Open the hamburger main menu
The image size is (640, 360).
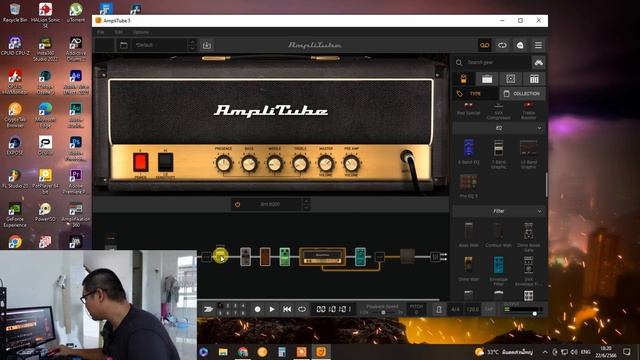[538, 45]
